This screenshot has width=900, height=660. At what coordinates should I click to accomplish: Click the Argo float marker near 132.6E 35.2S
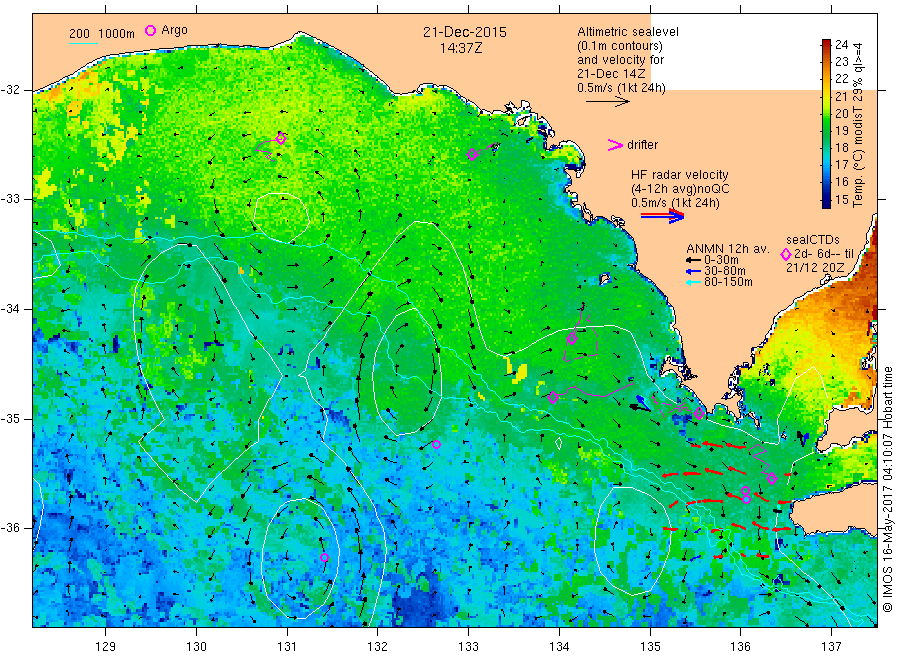click(x=436, y=444)
